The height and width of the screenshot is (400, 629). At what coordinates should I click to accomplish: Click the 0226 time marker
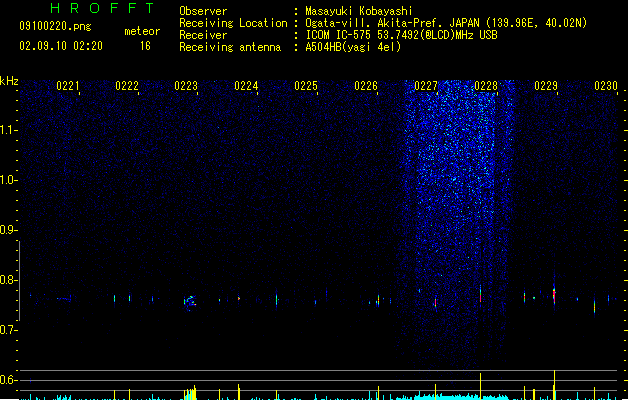coord(366,86)
